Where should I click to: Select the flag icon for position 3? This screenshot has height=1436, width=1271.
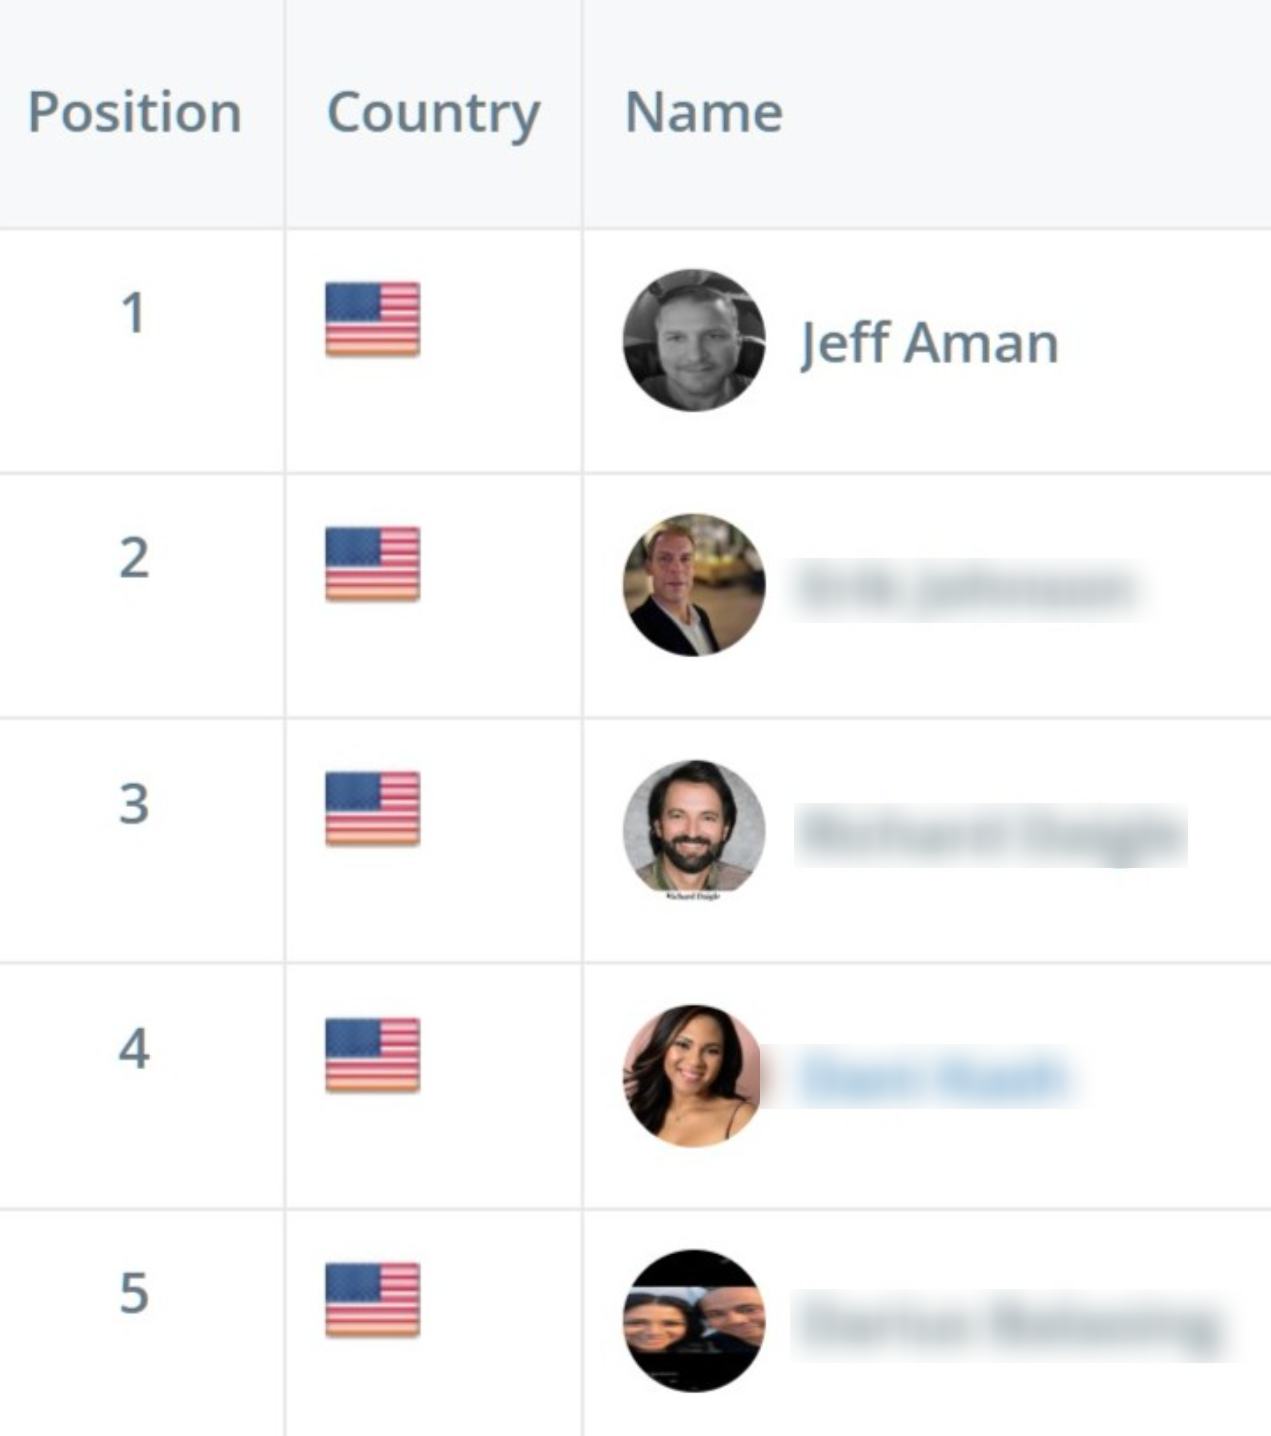coord(372,809)
